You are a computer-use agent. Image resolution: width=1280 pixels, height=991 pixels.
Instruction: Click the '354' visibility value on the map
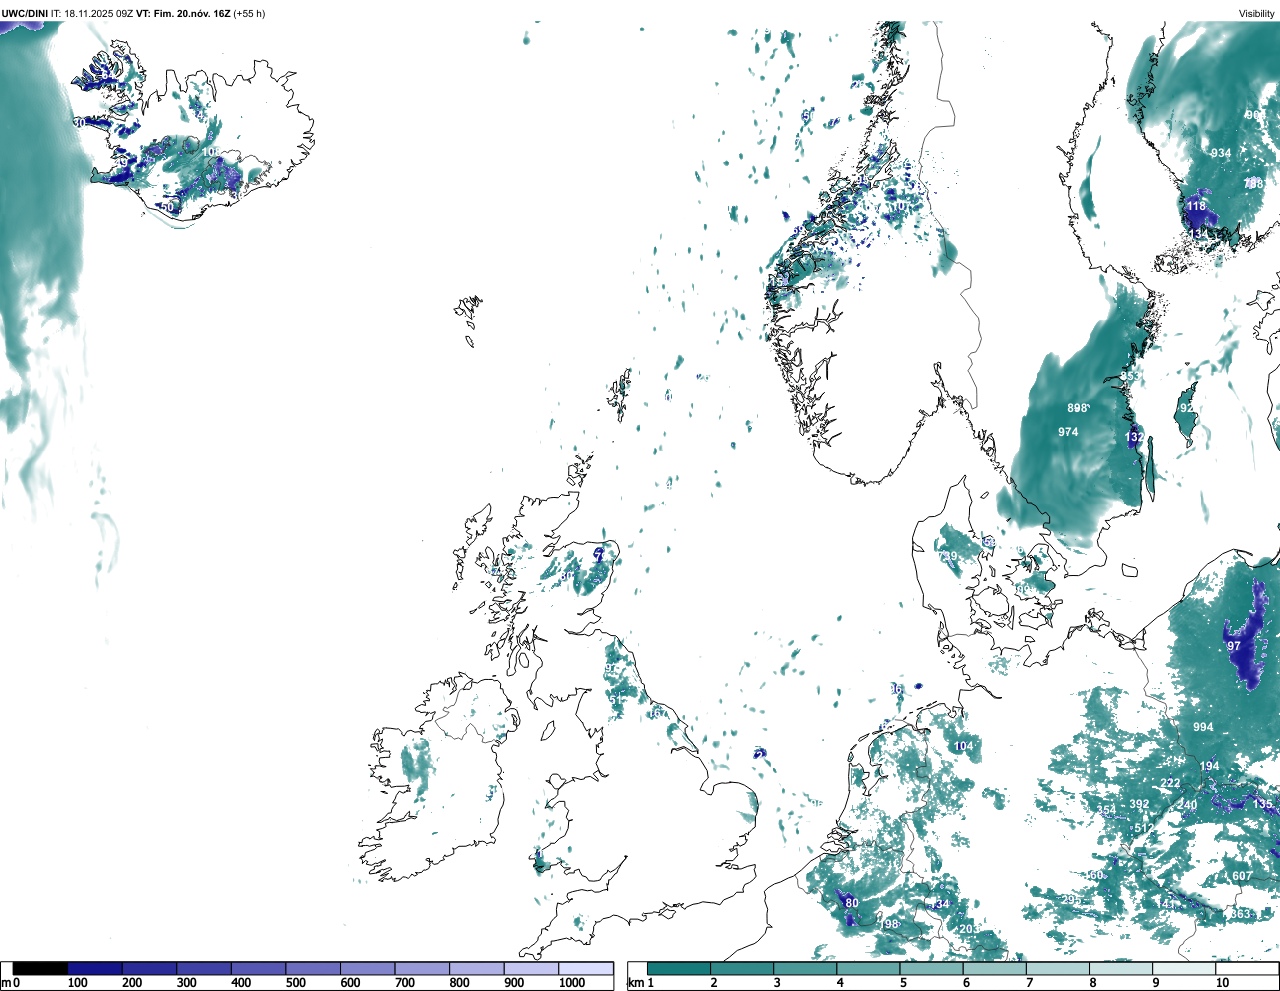click(1106, 810)
